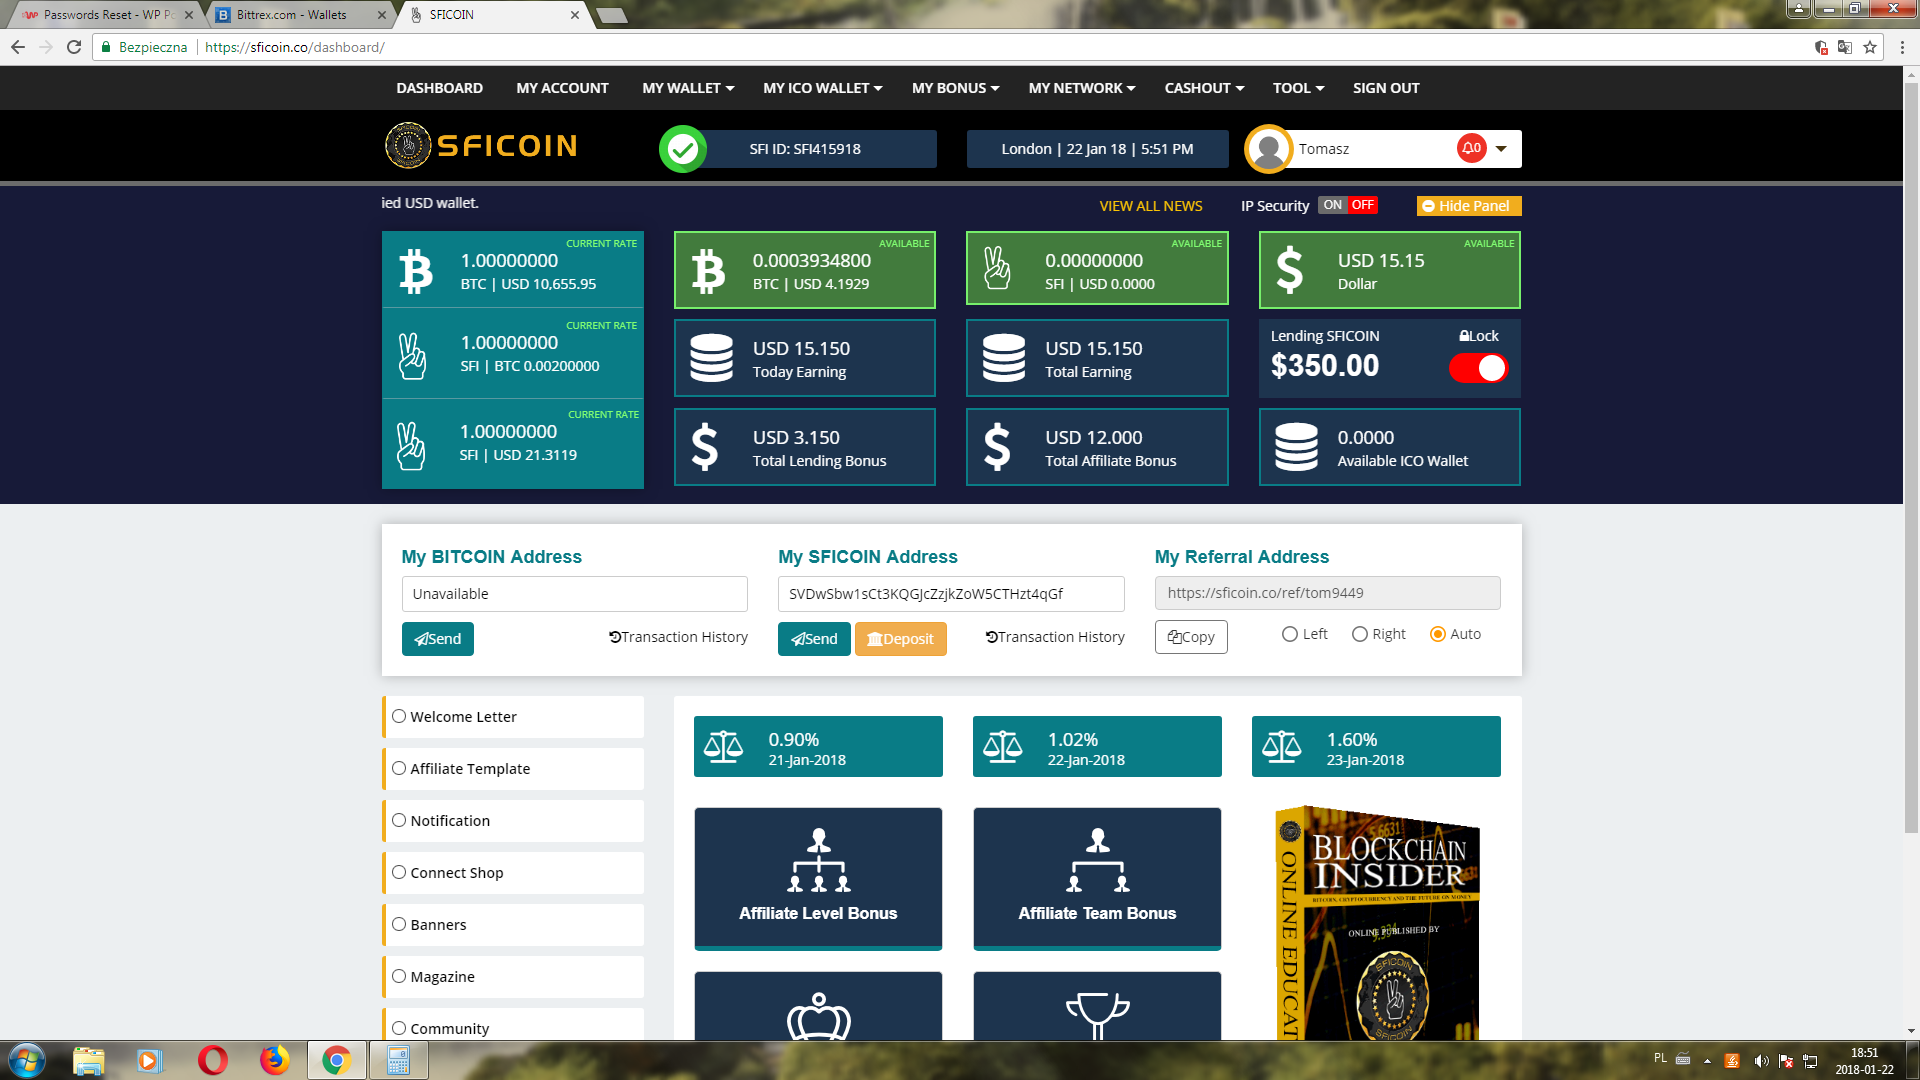Select the Left referral position
1920x1080 pixels.
point(1290,634)
